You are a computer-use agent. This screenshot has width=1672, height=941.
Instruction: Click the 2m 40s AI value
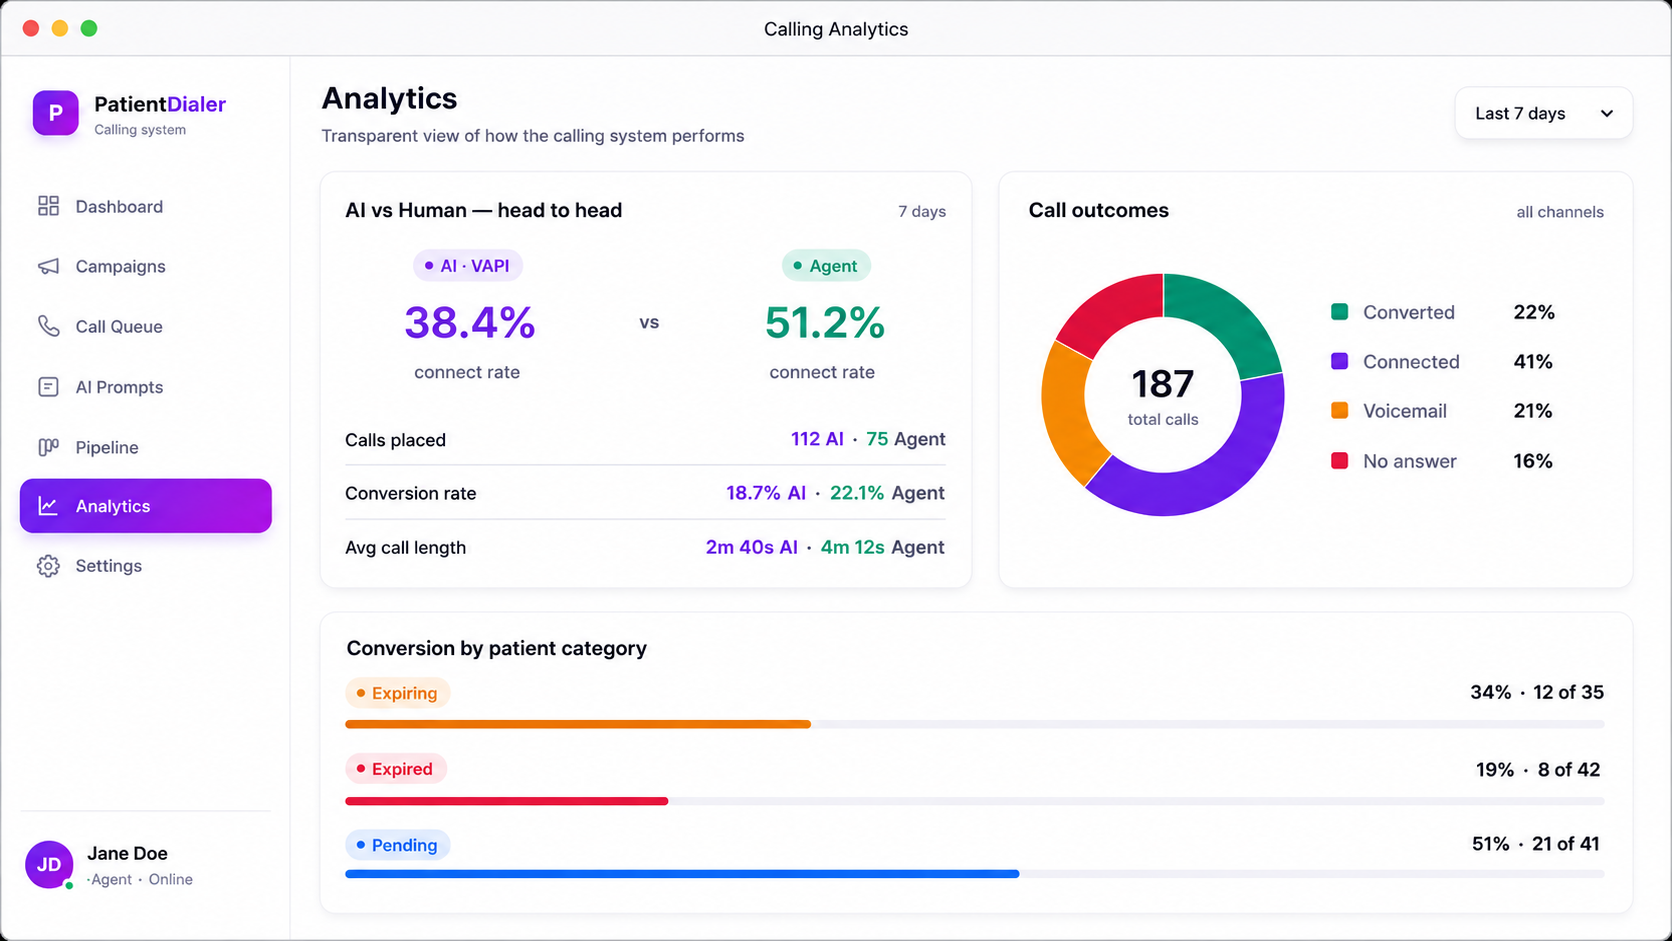pos(752,547)
